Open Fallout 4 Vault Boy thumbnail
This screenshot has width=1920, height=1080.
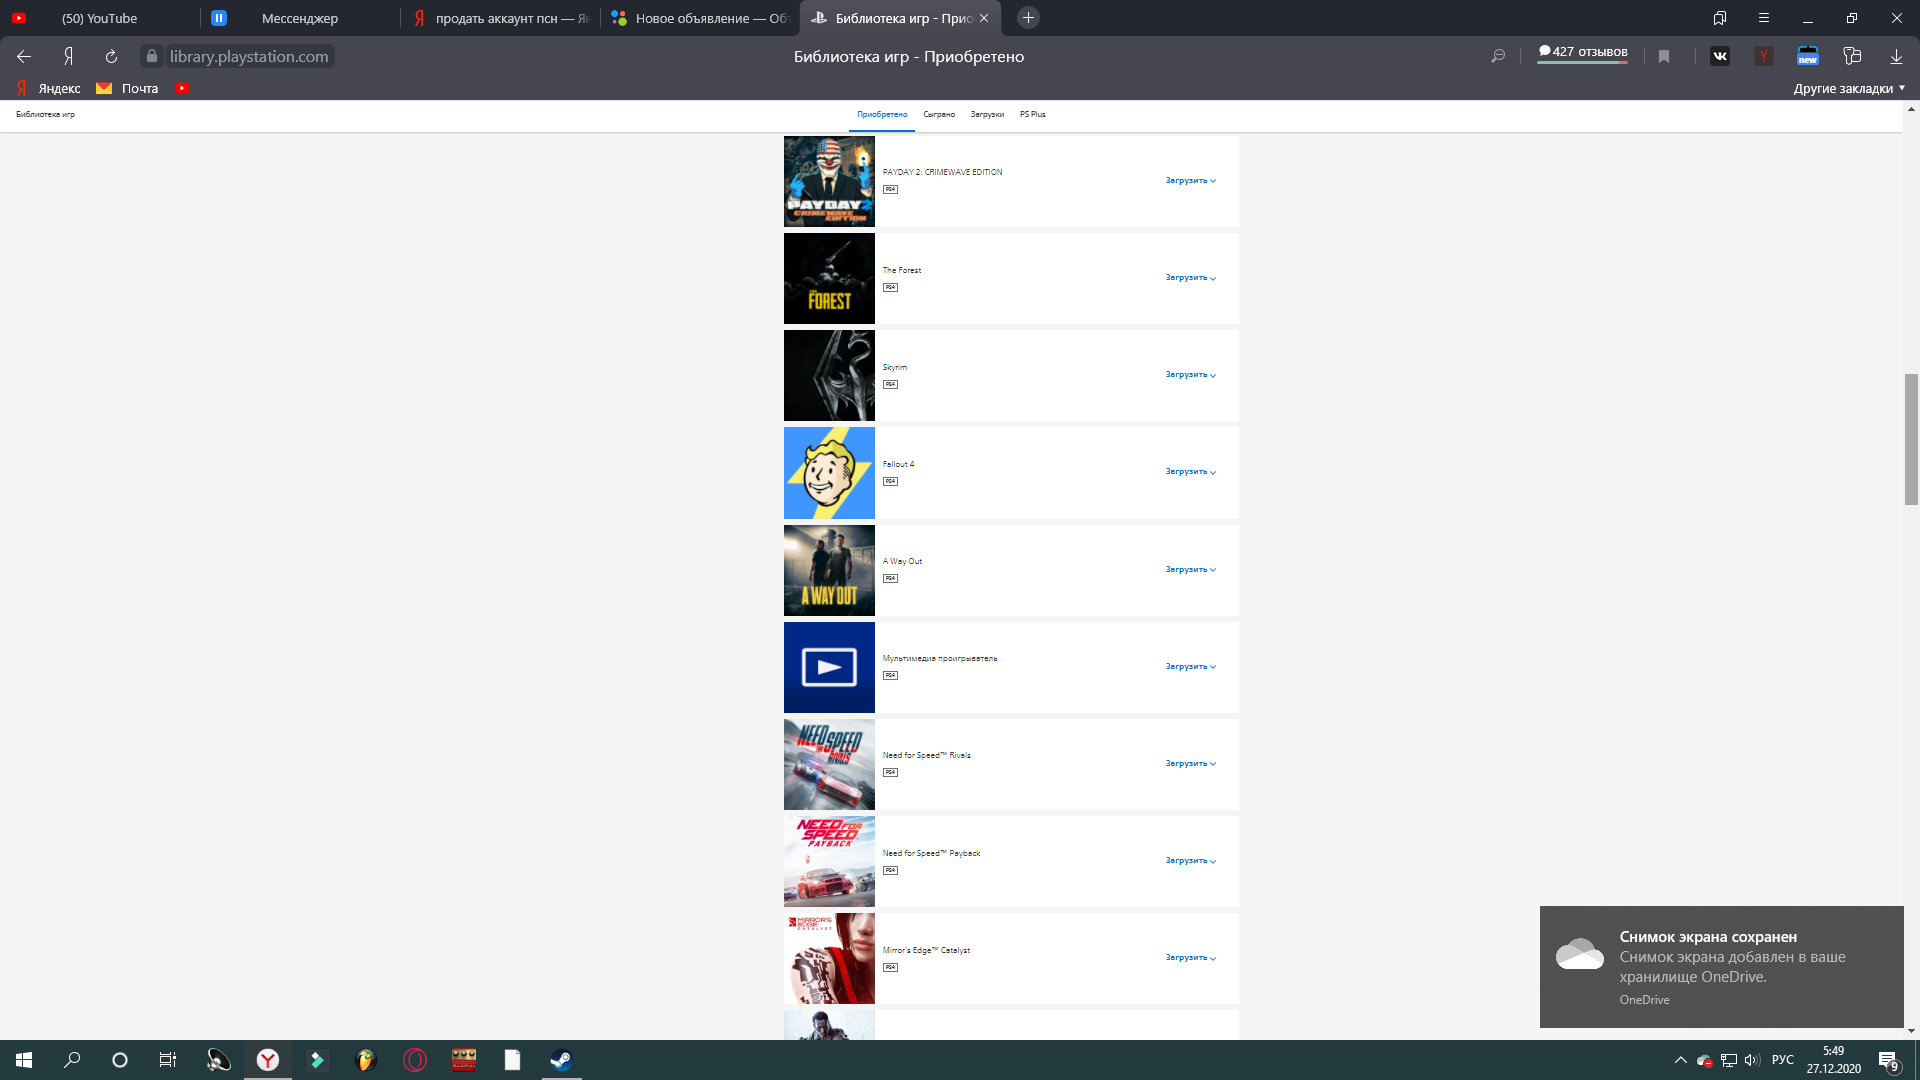pos(829,472)
